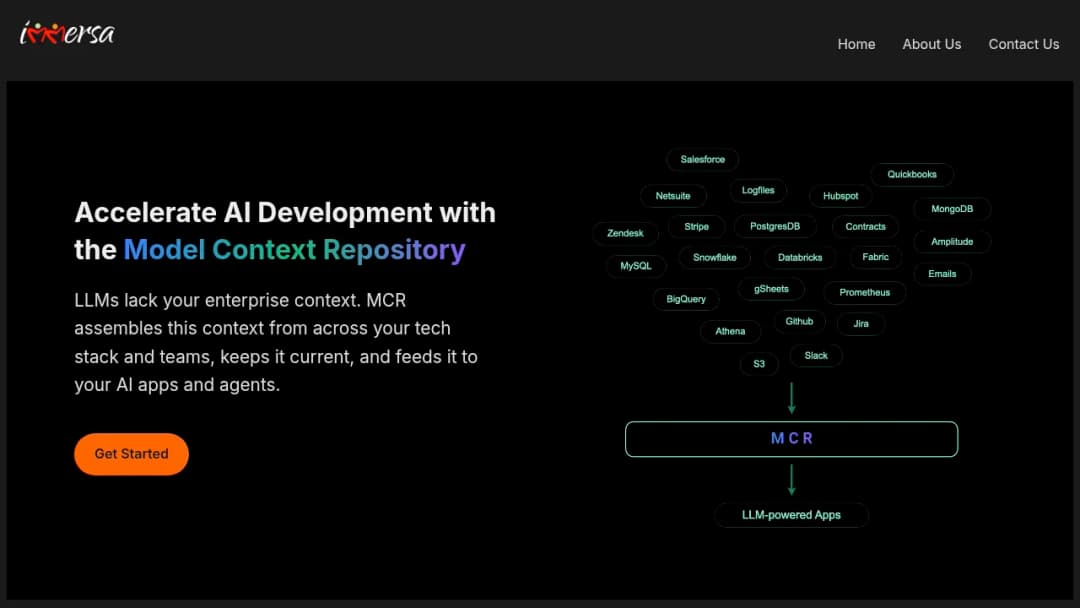This screenshot has height=608, width=1080.
Task: Click the BigQuery pill
Action: click(x=685, y=299)
